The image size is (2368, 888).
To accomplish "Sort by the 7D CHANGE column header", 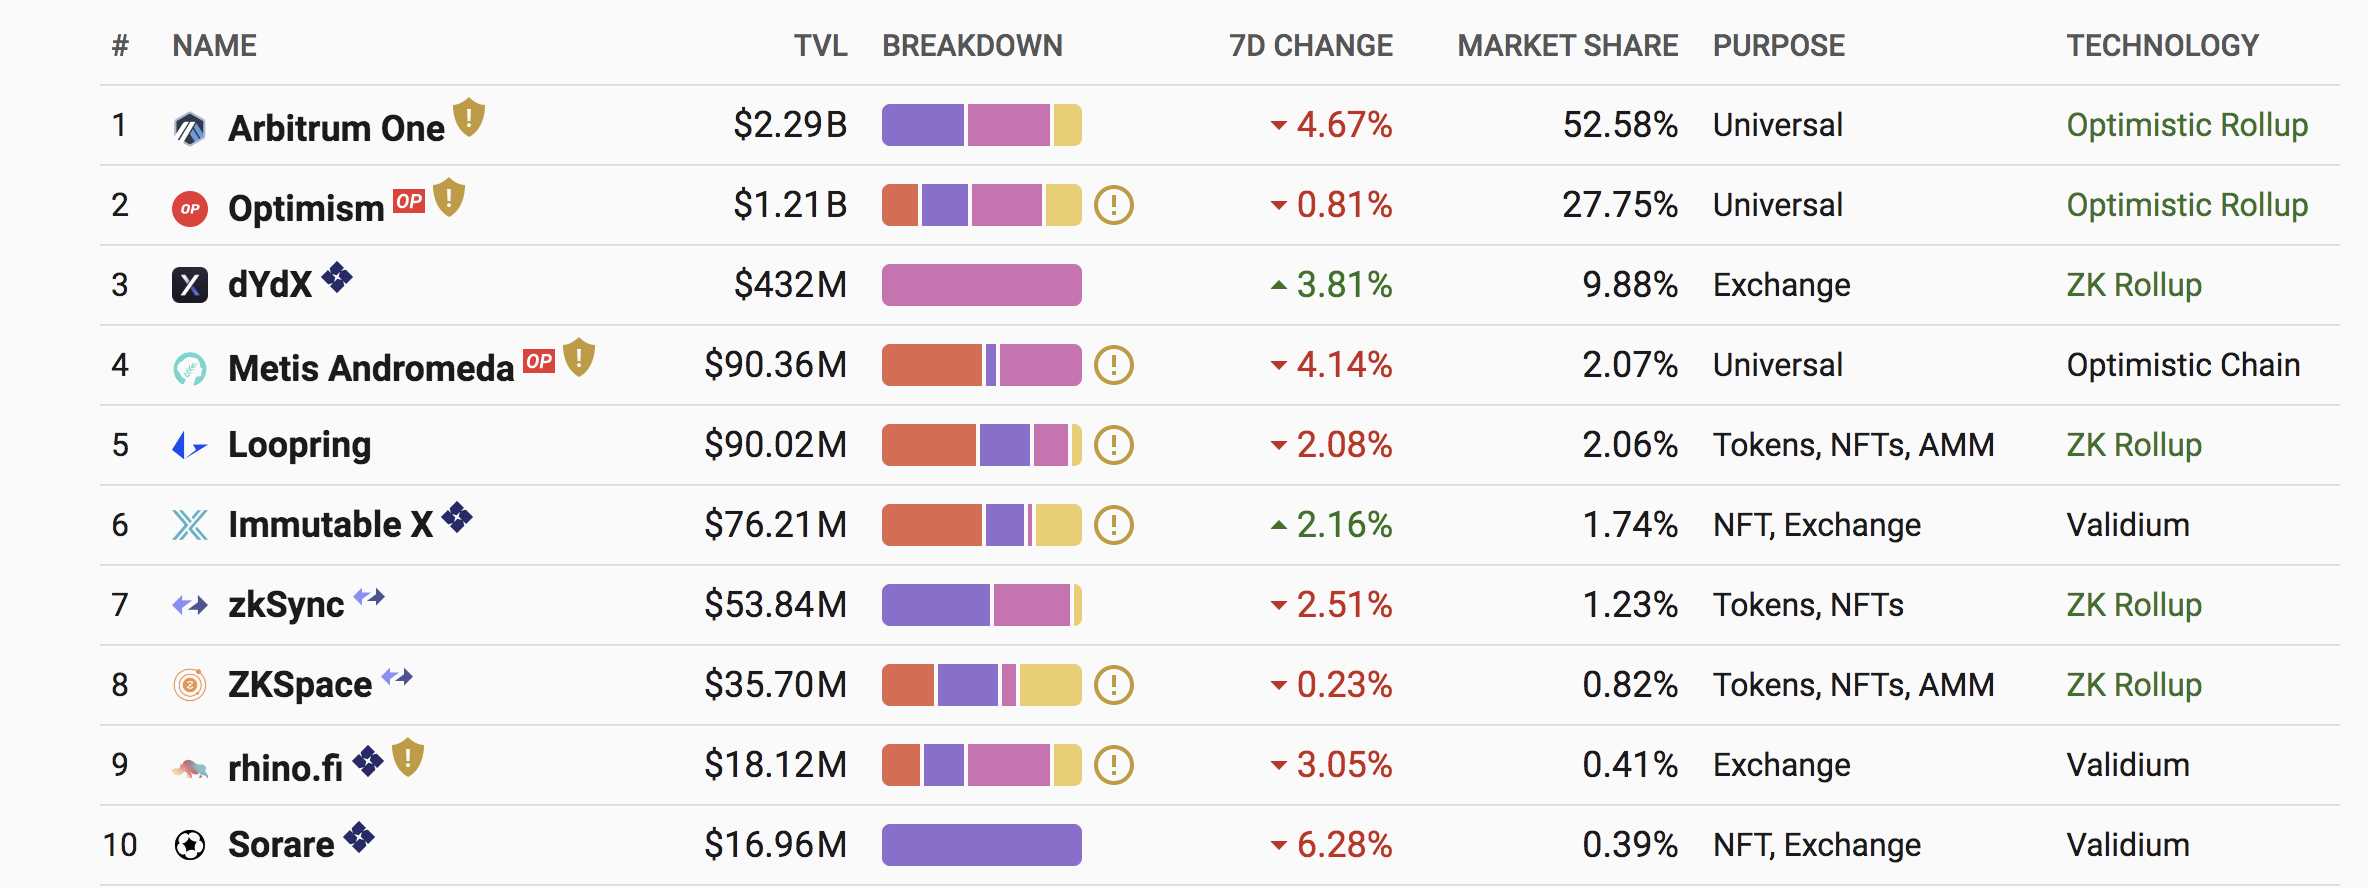I will point(1310,45).
